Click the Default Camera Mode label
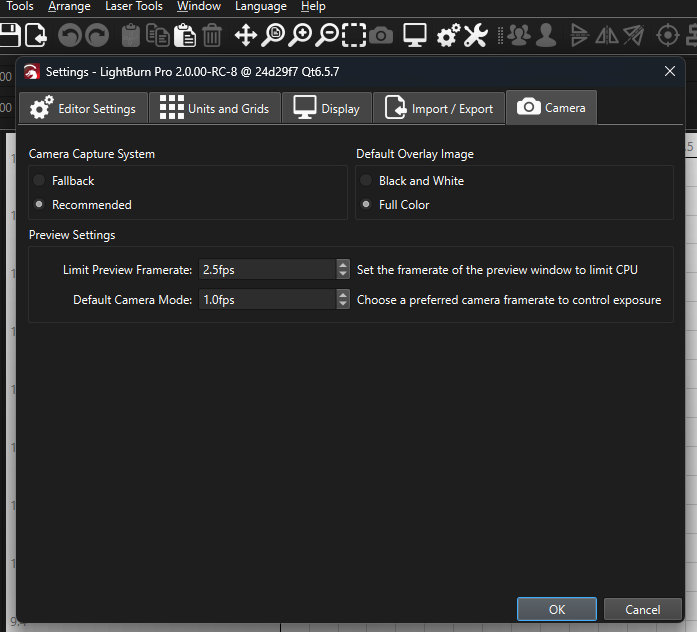This screenshot has height=632, width=697. [132, 300]
